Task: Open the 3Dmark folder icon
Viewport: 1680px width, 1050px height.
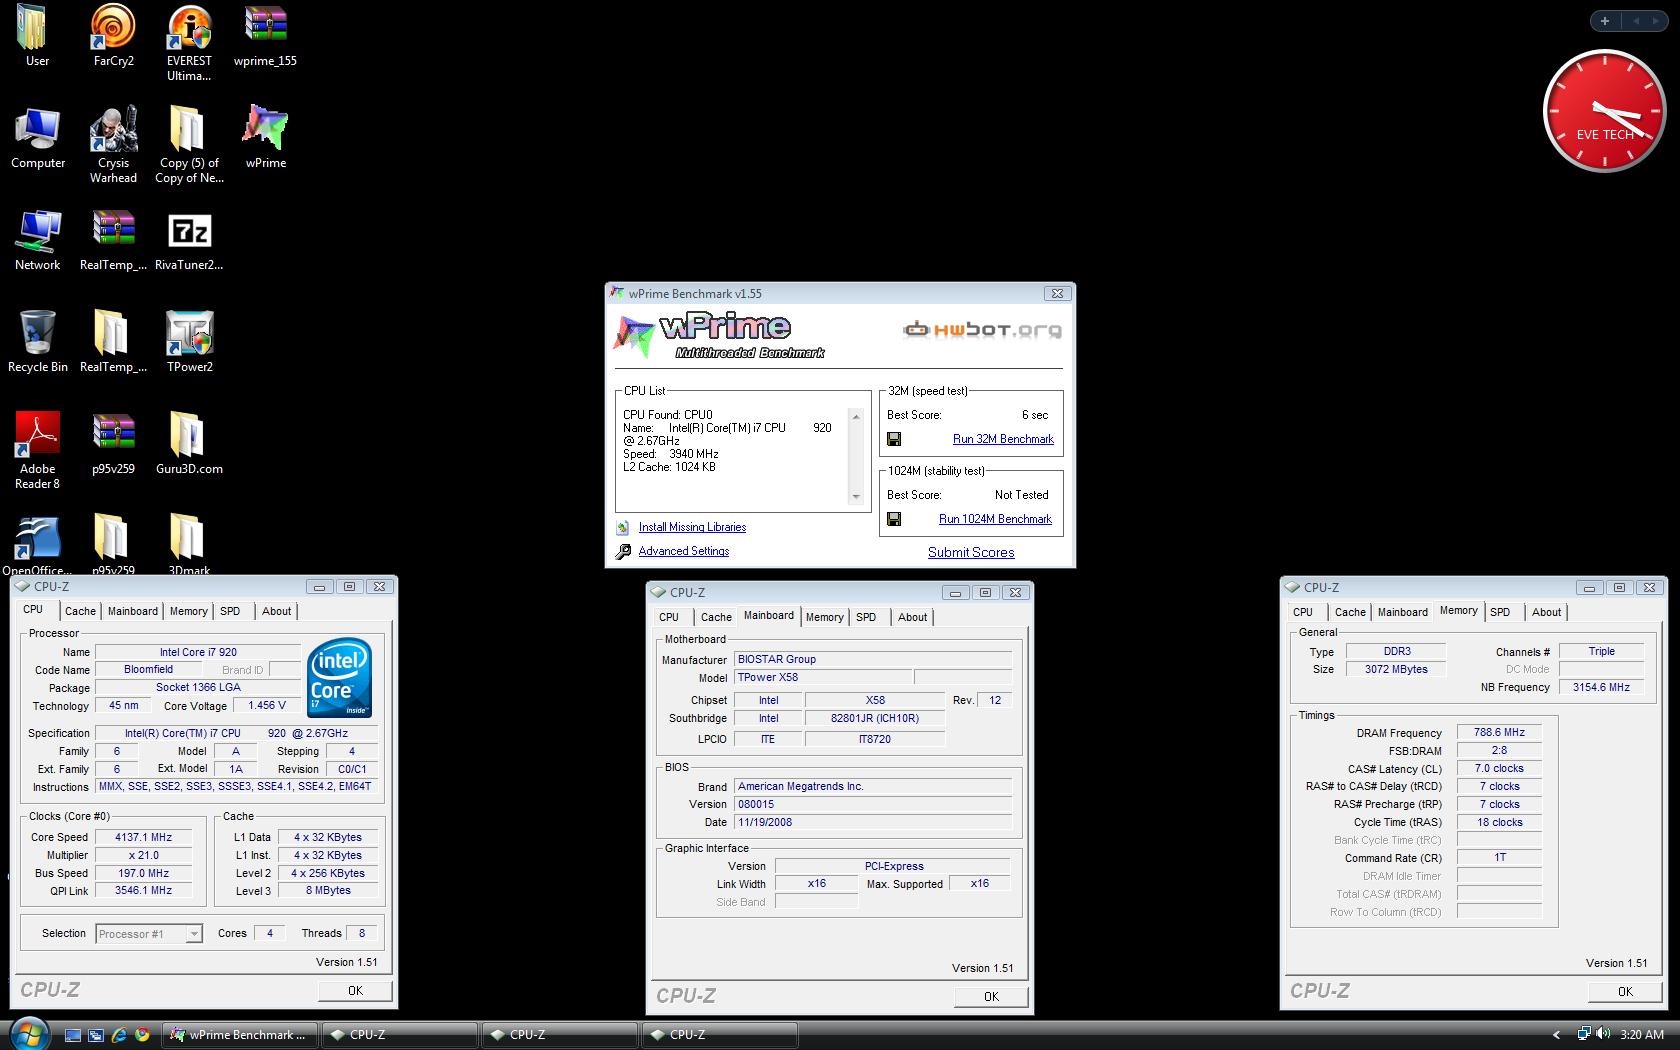Action: coord(189,545)
